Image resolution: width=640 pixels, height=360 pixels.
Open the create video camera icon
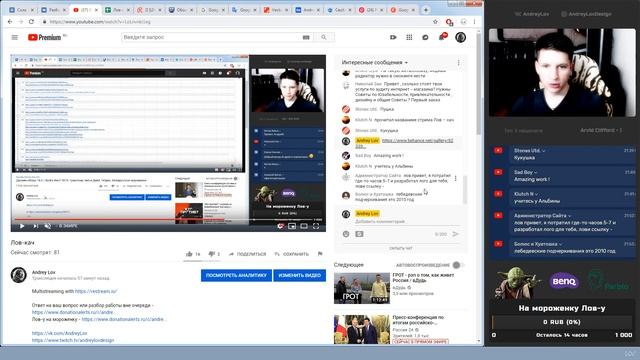coord(393,38)
